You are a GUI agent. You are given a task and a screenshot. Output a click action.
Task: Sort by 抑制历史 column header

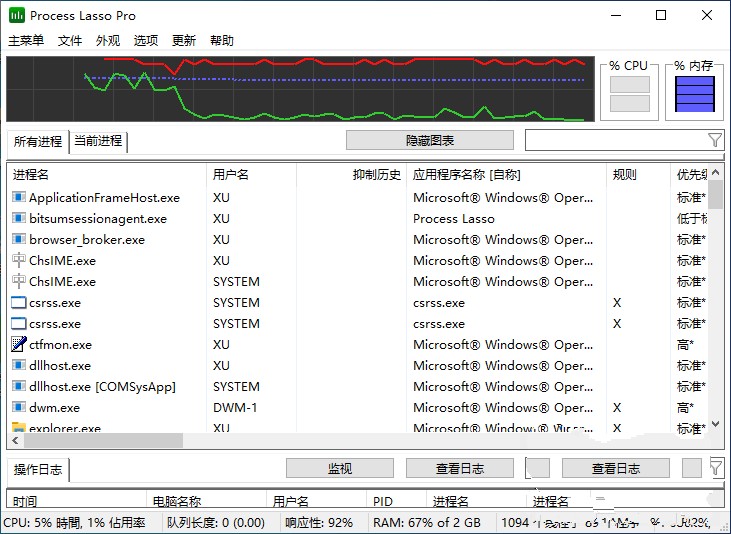[352, 175]
